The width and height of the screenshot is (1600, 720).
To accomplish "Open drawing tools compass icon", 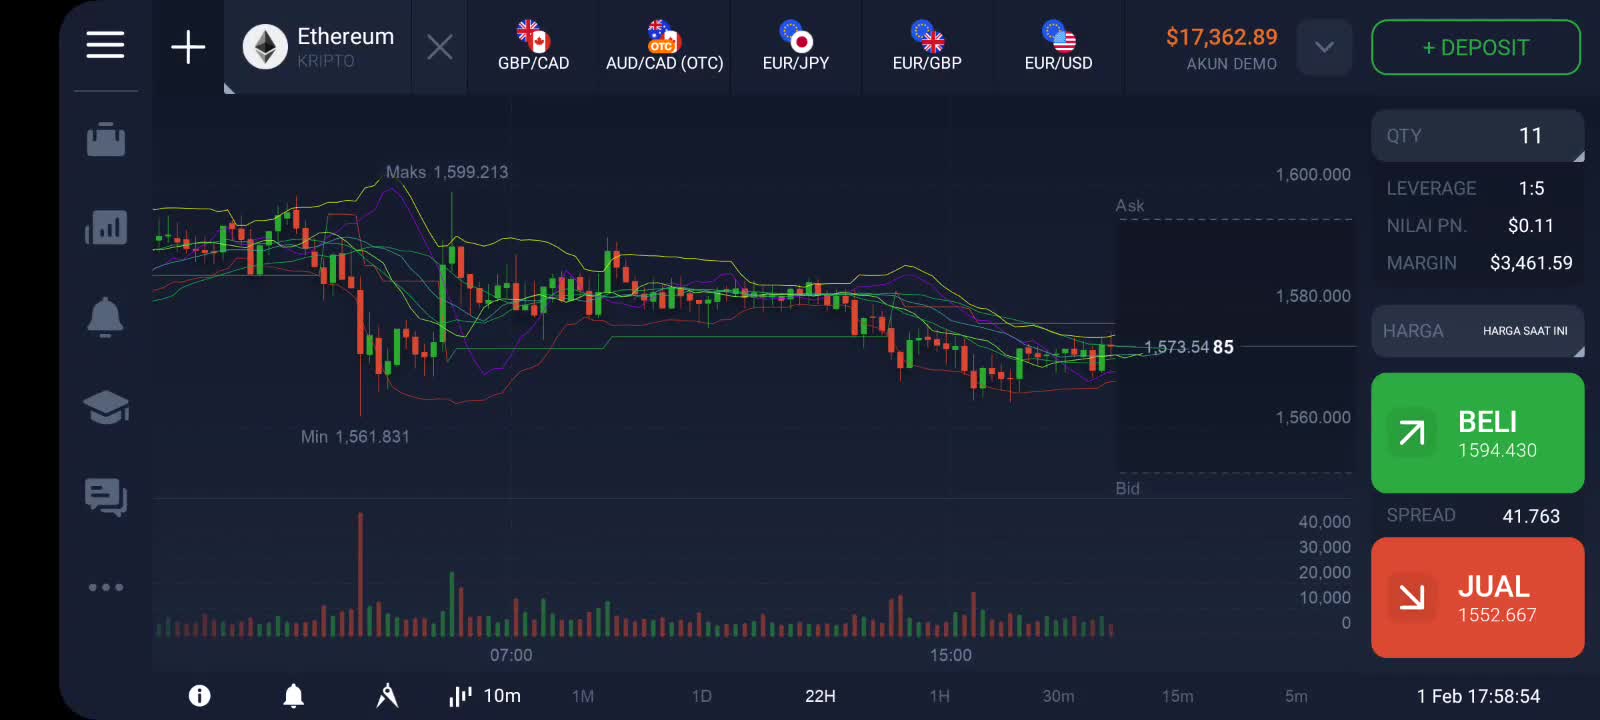I will point(387,696).
